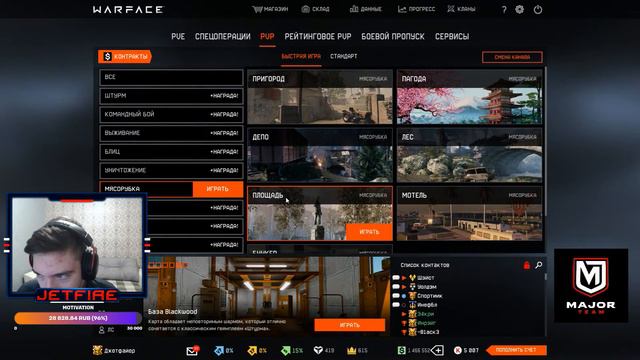Click the yellow booster 0% icon
Viewport: 640px width, 360px height.
pyautogui.click(x=252, y=350)
